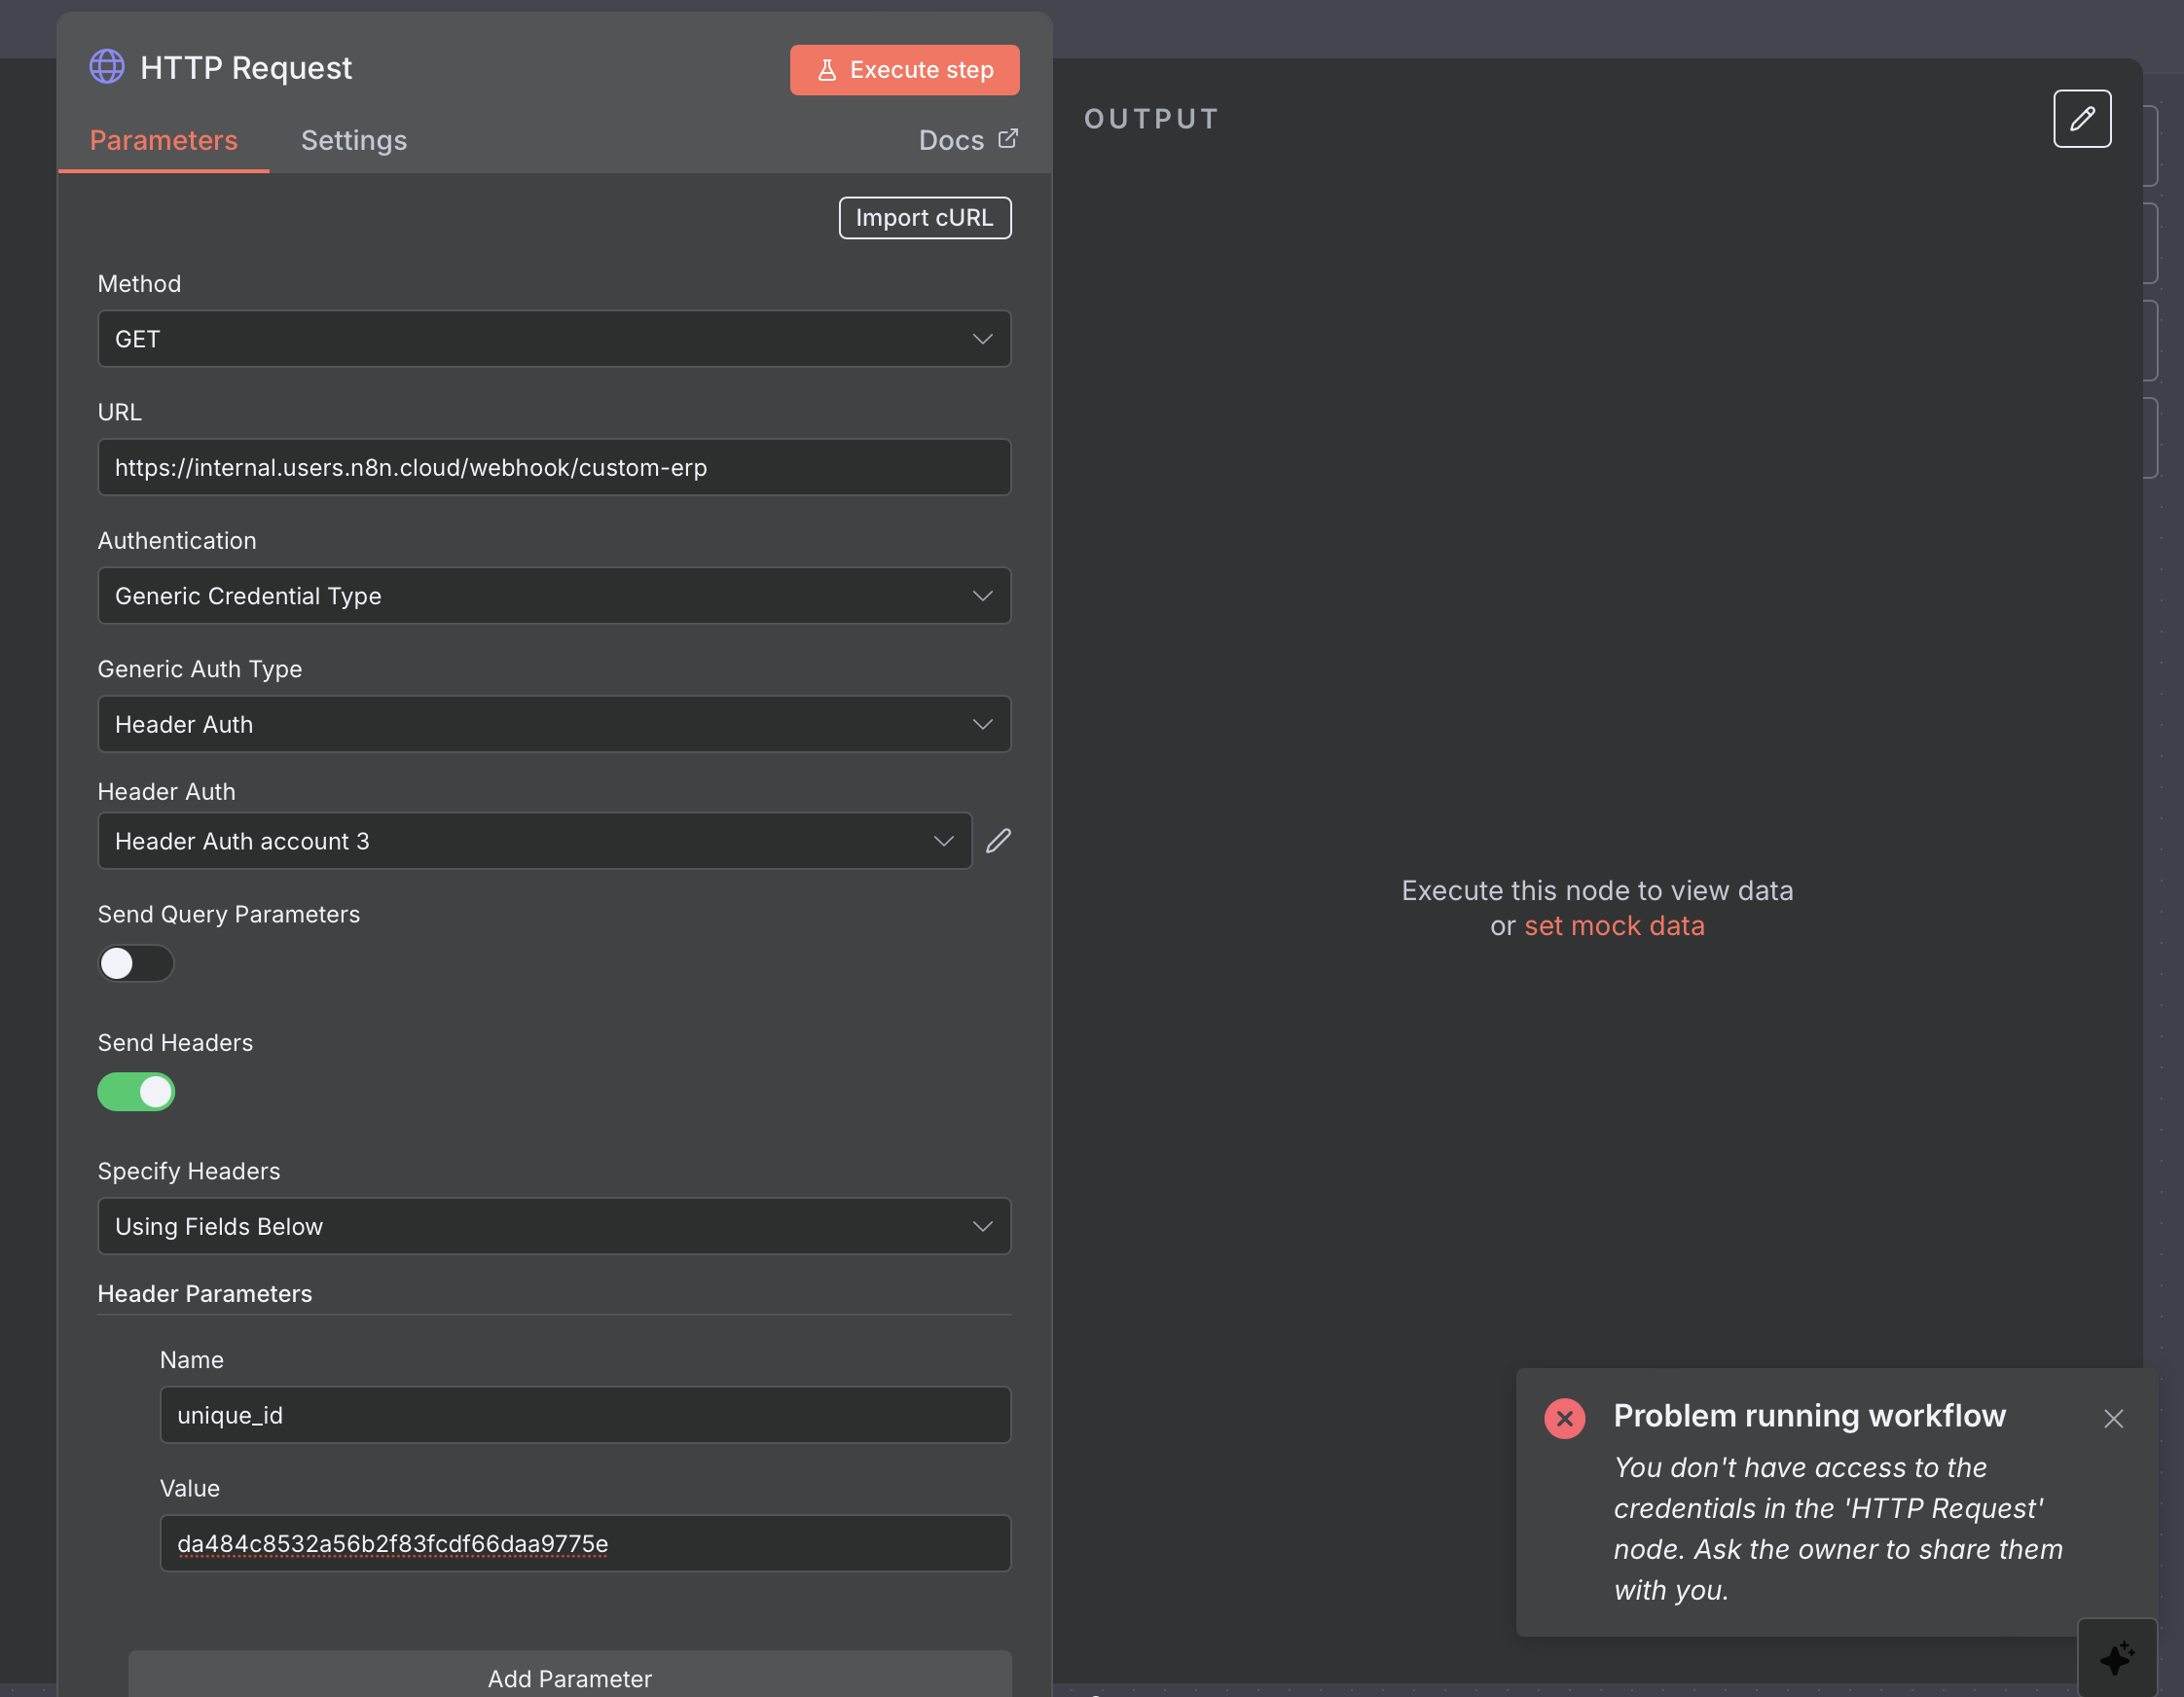Viewport: 2184px width, 1697px height.
Task: Click into the URL input field
Action: [554, 467]
